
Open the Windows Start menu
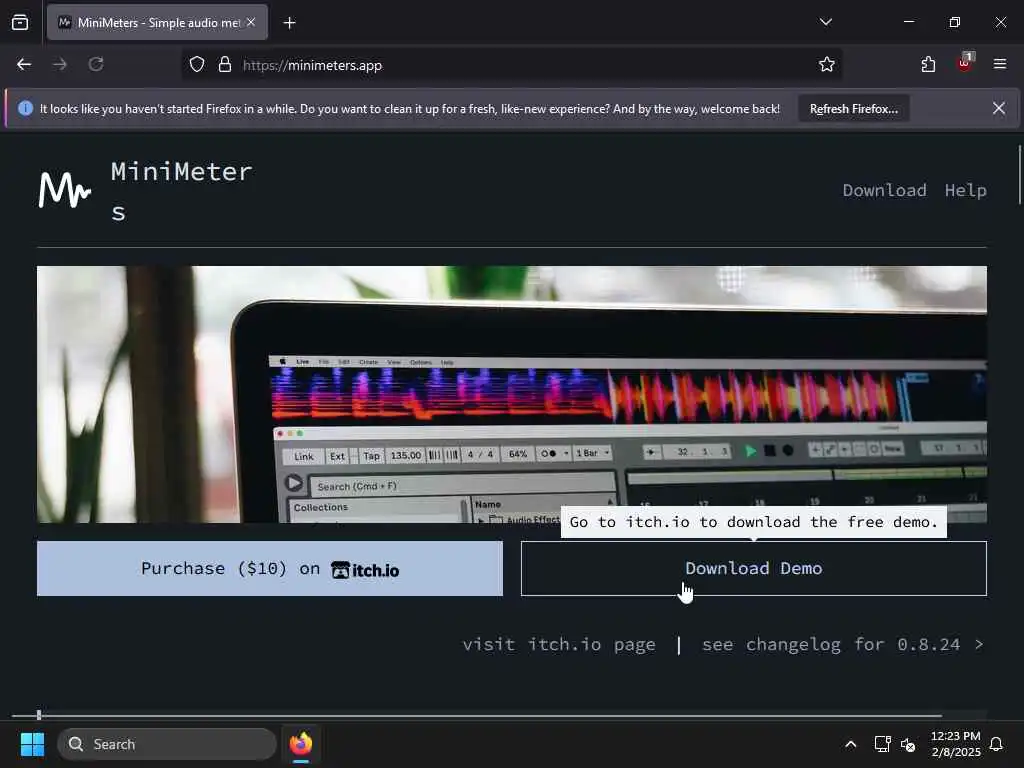[x=32, y=744]
